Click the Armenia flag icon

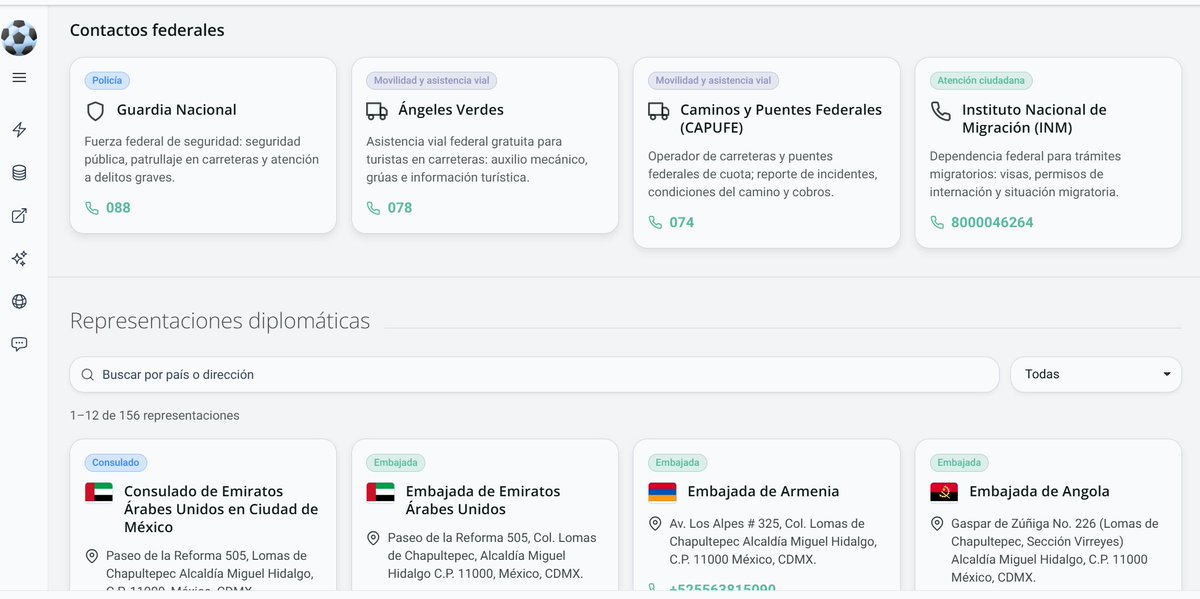click(x=663, y=492)
